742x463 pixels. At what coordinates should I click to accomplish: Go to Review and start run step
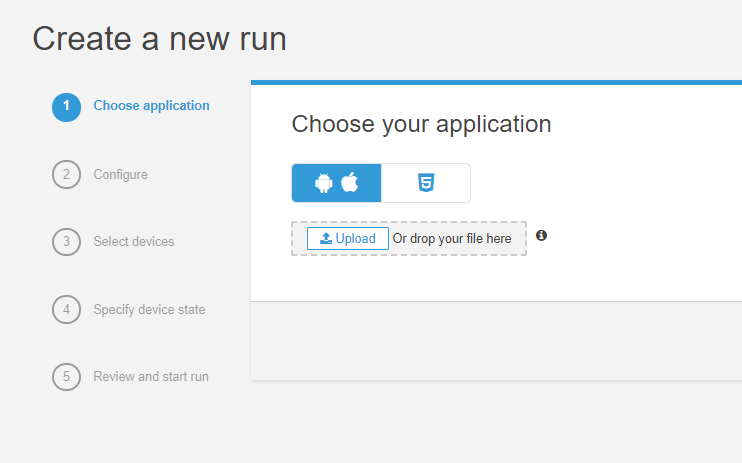point(151,376)
